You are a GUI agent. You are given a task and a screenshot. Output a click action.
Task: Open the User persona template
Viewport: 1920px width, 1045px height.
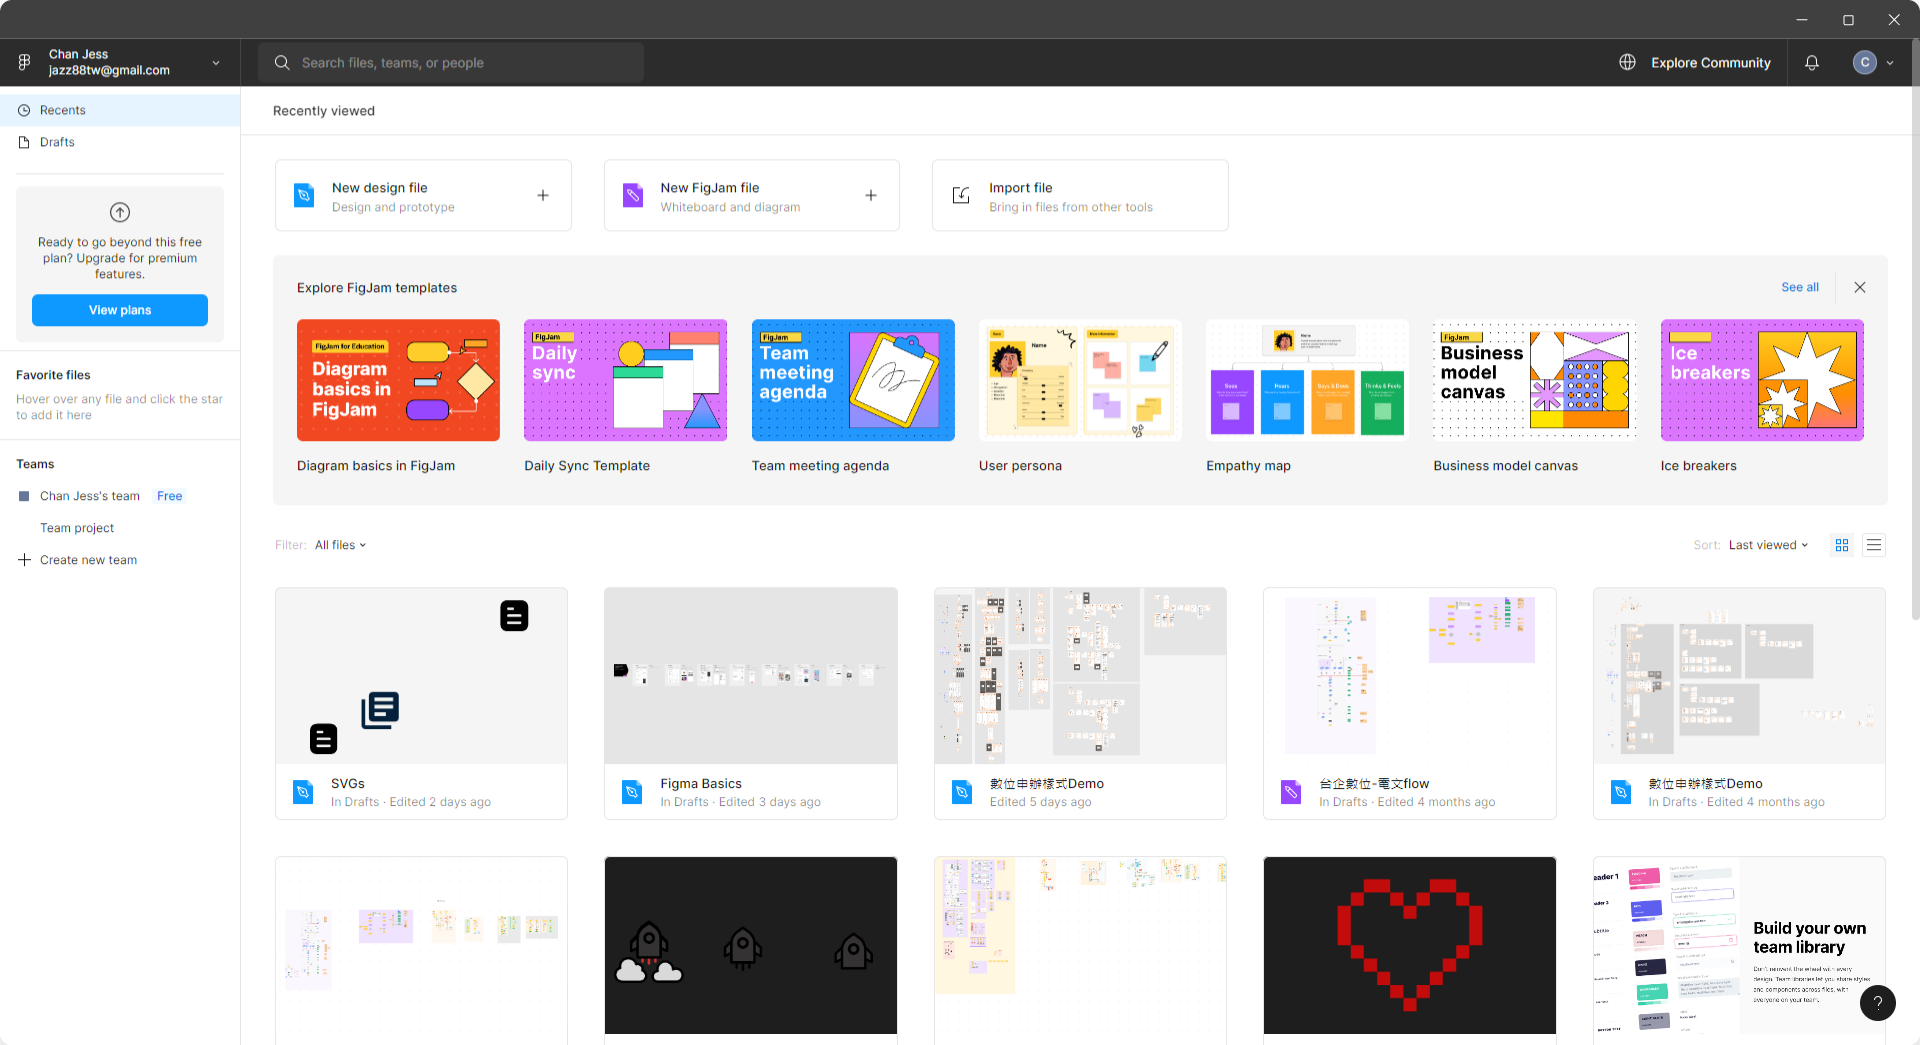coord(1080,380)
